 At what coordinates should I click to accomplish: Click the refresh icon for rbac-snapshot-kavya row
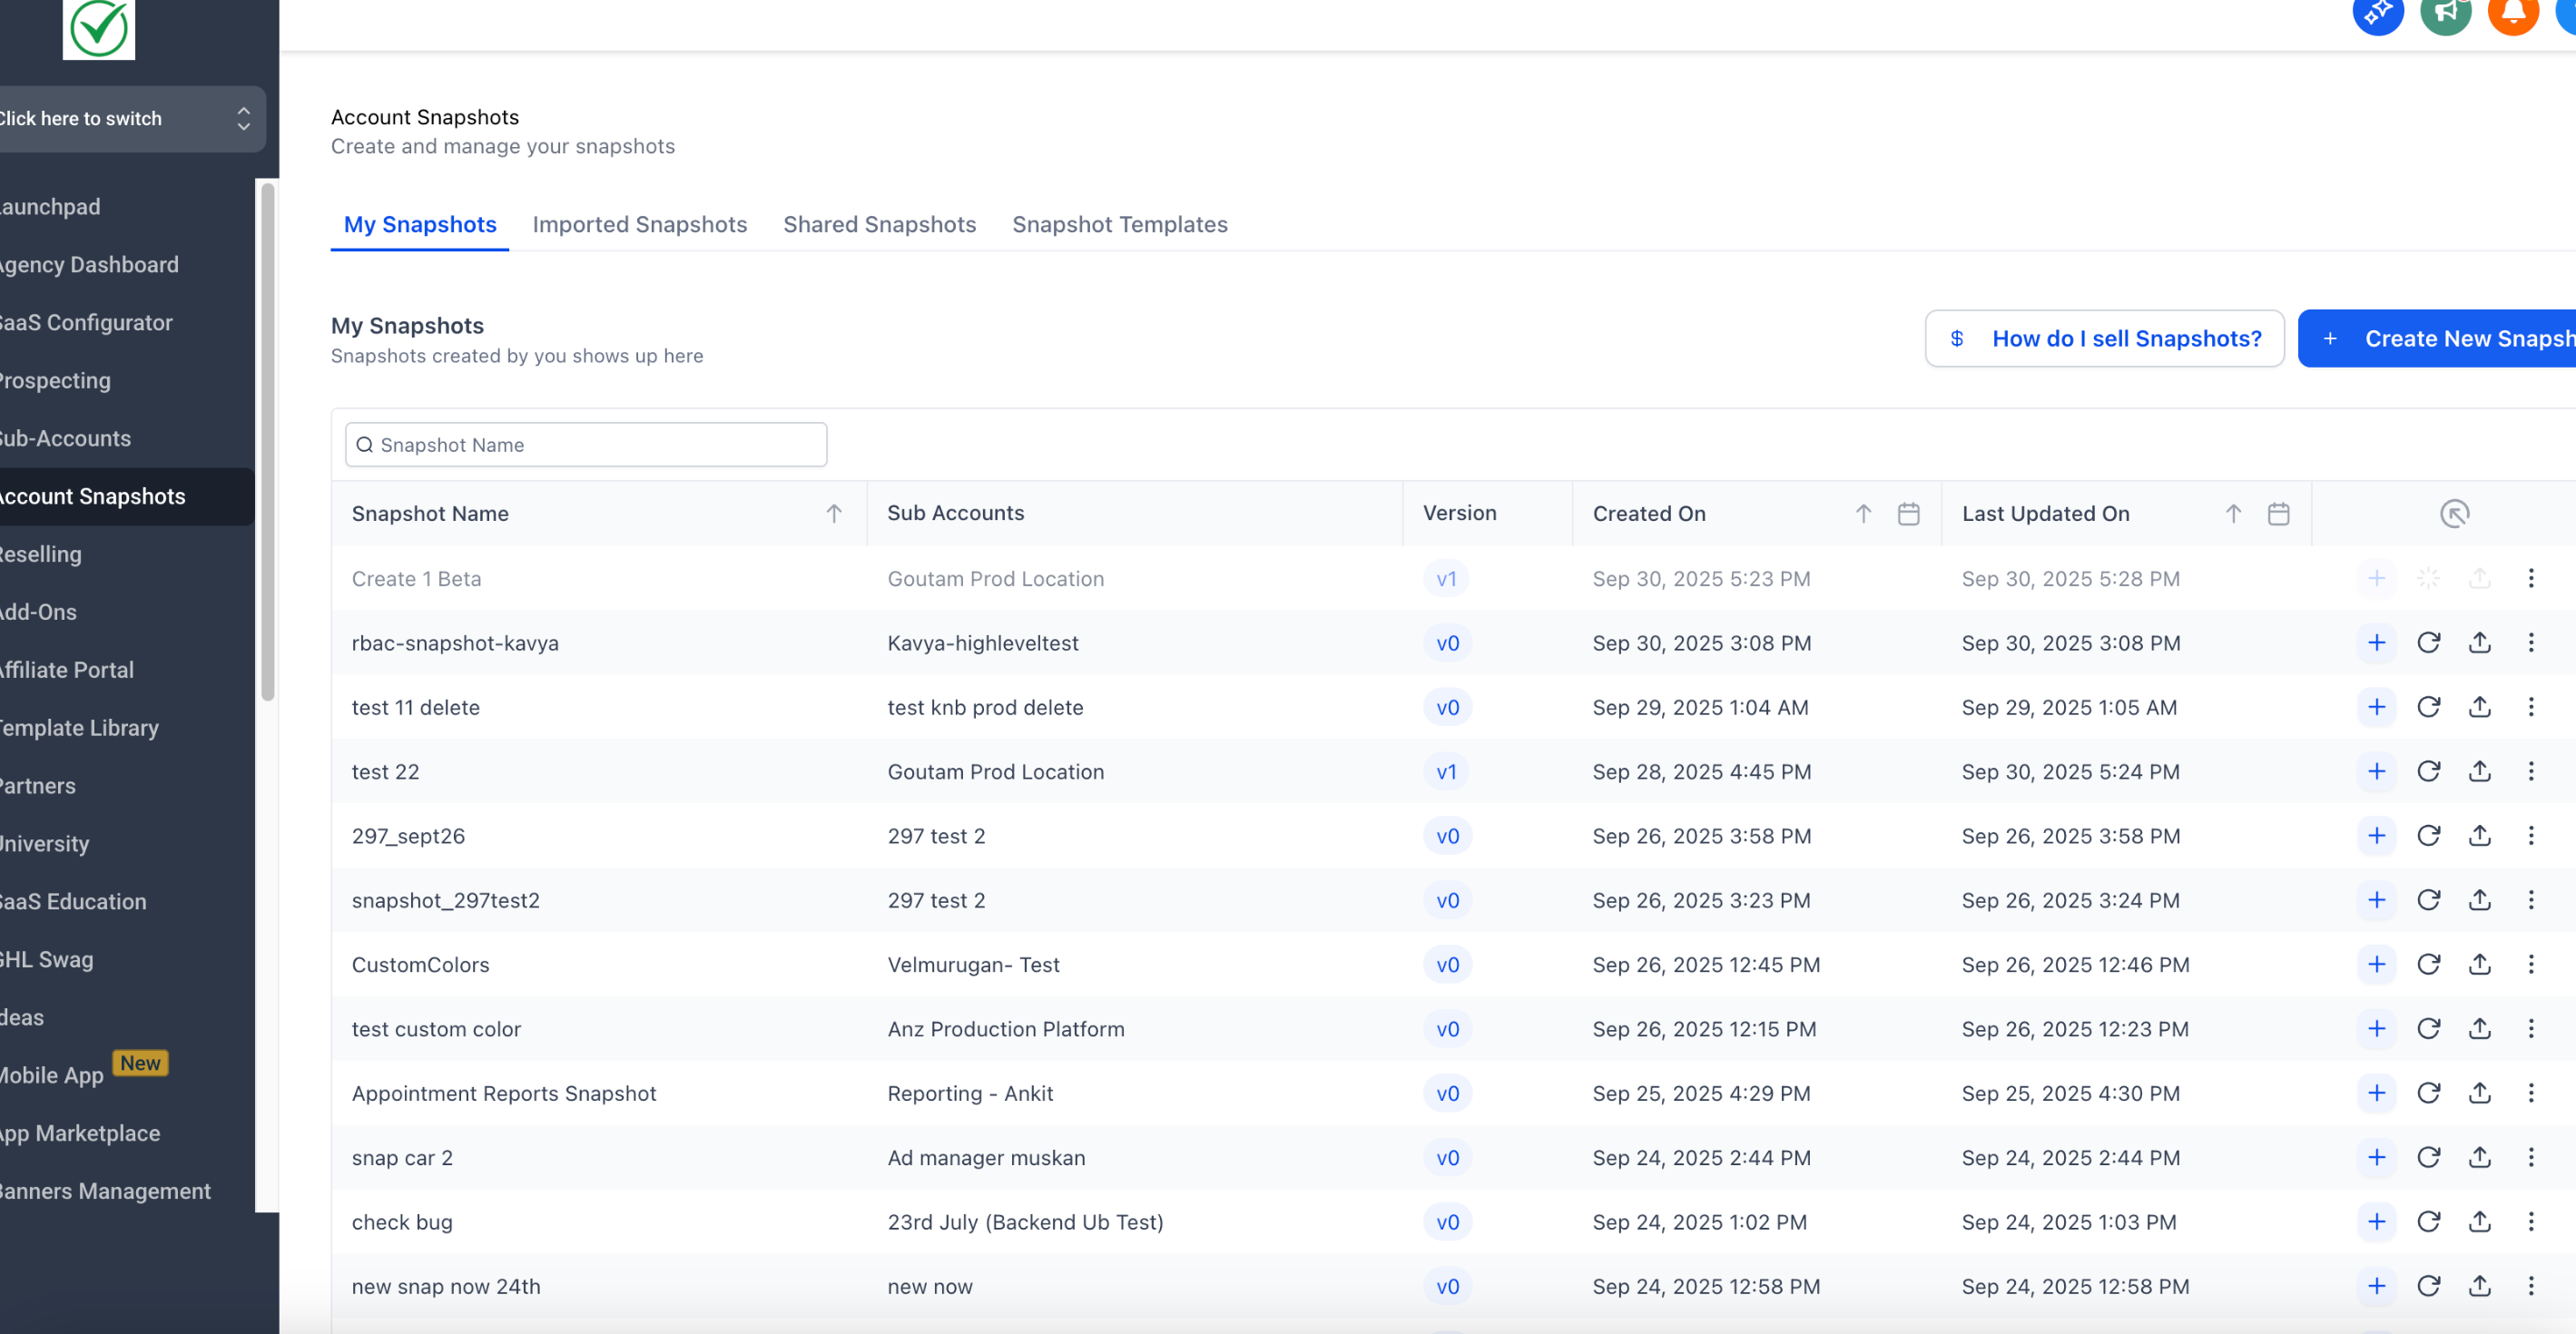2428,643
